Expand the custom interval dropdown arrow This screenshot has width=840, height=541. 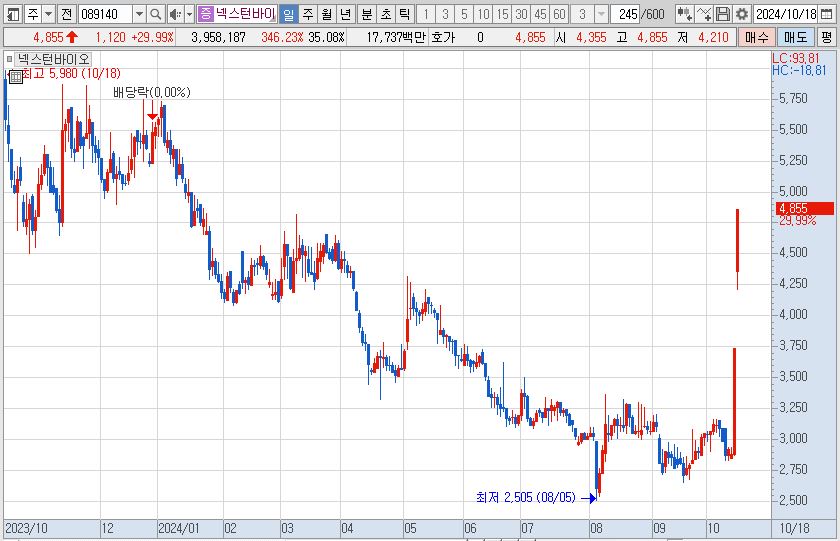(x=602, y=14)
